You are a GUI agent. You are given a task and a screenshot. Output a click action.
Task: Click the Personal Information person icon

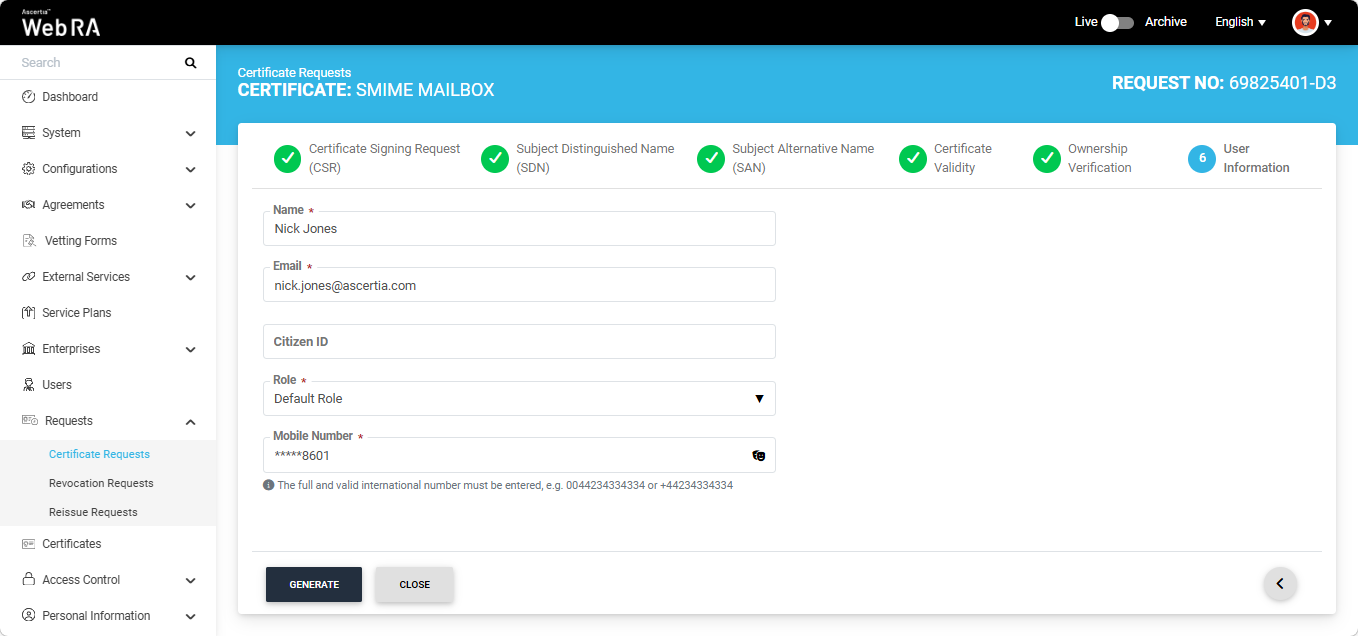[x=29, y=616]
